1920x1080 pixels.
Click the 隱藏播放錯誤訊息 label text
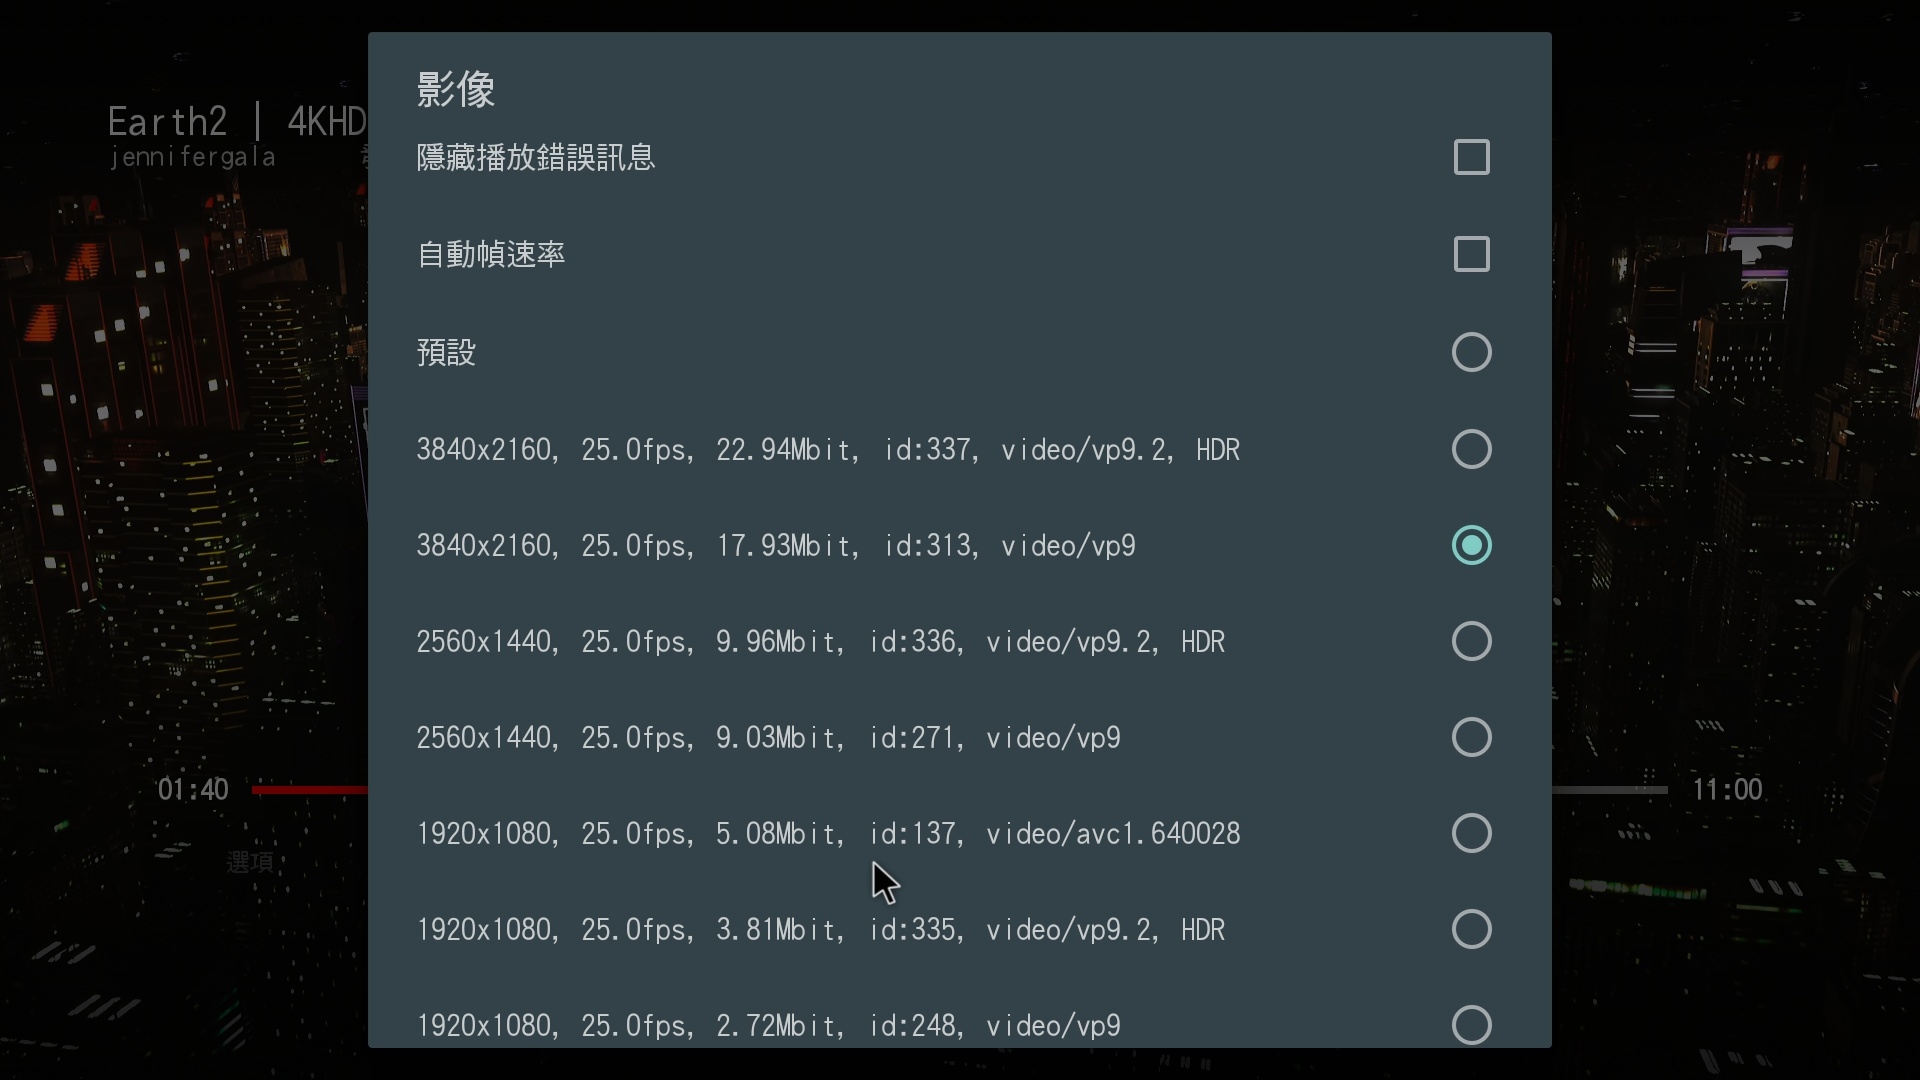pyautogui.click(x=535, y=157)
